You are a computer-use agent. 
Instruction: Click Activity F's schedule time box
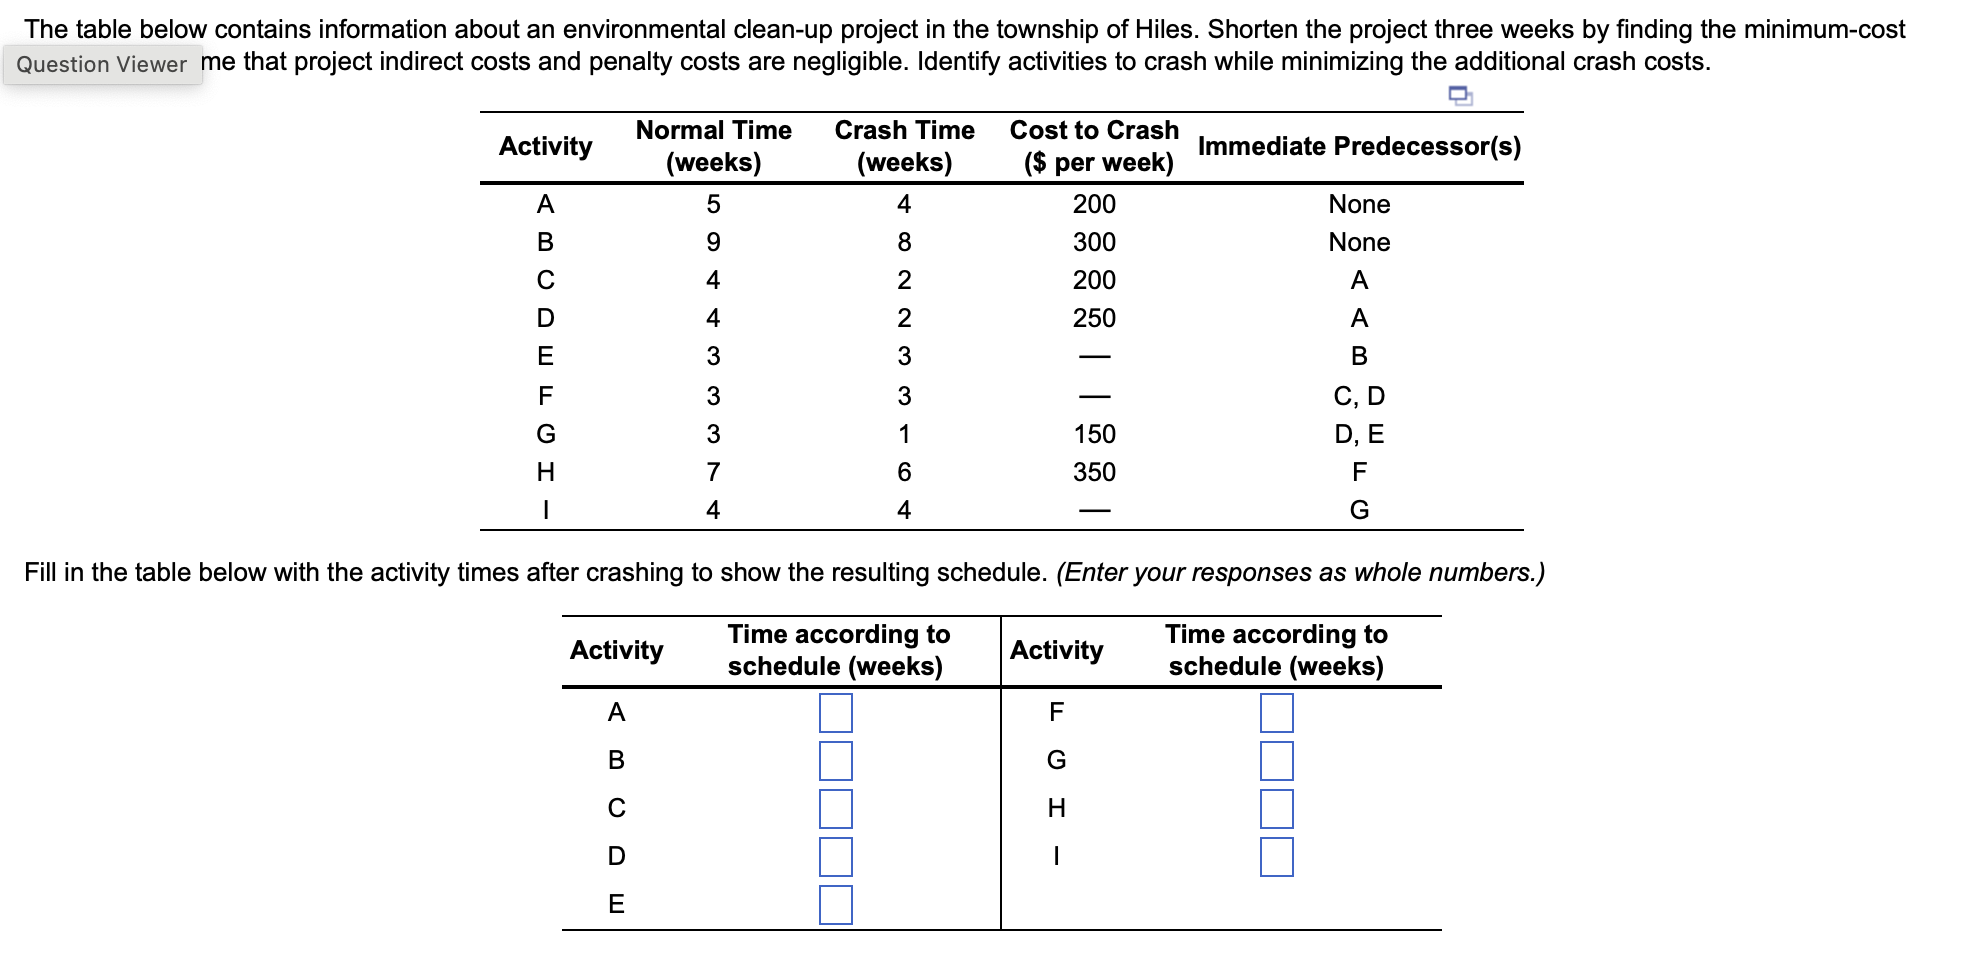click(1275, 713)
